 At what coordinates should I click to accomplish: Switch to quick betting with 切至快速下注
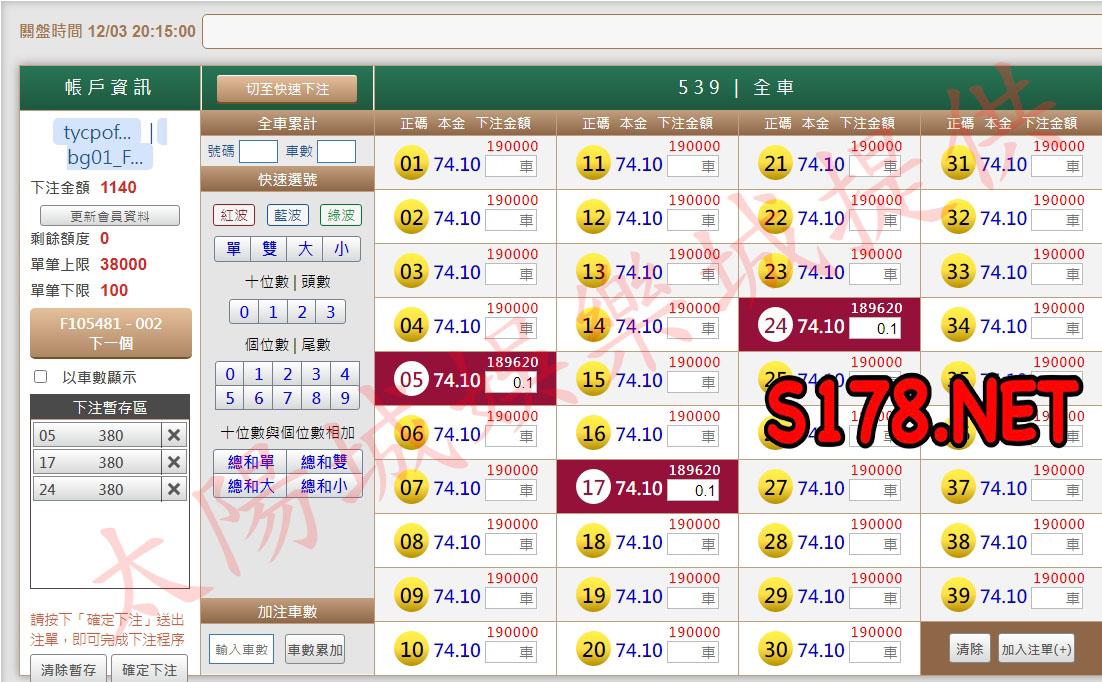[287, 89]
